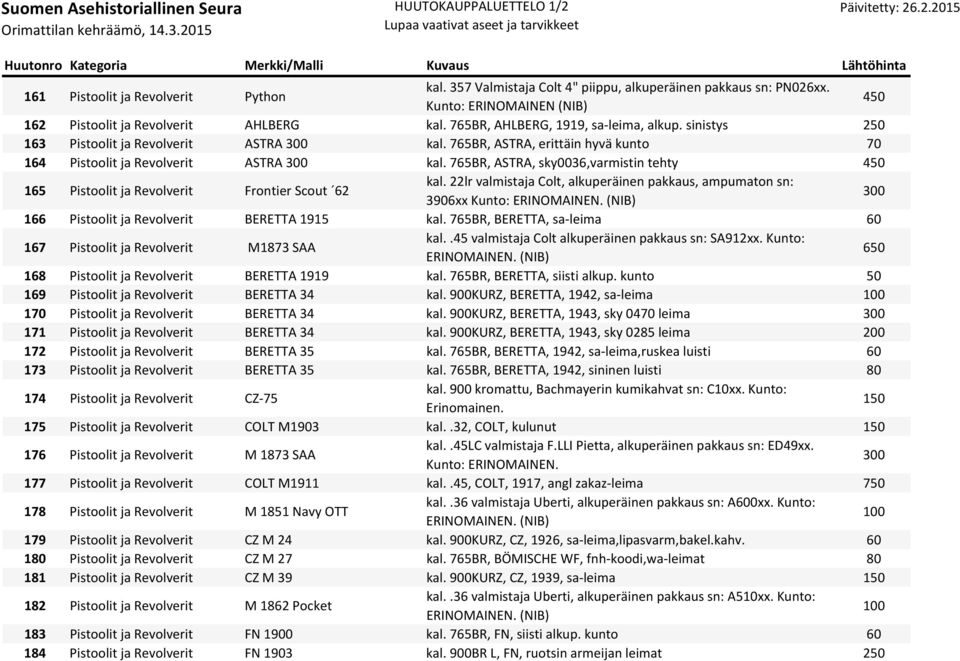The image size is (960, 661).
Task: Click the 'Päivitetty: 26.2.2015' date
Action: (899, 8)
